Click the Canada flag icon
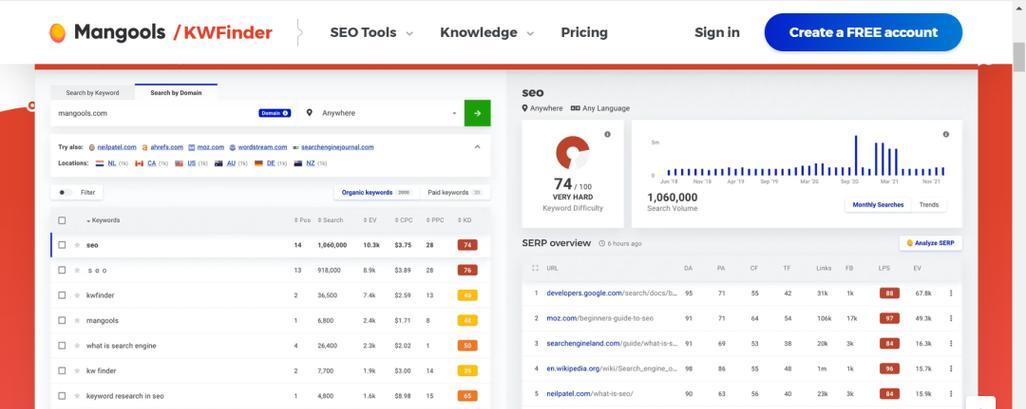1026x409 pixels. click(x=139, y=163)
